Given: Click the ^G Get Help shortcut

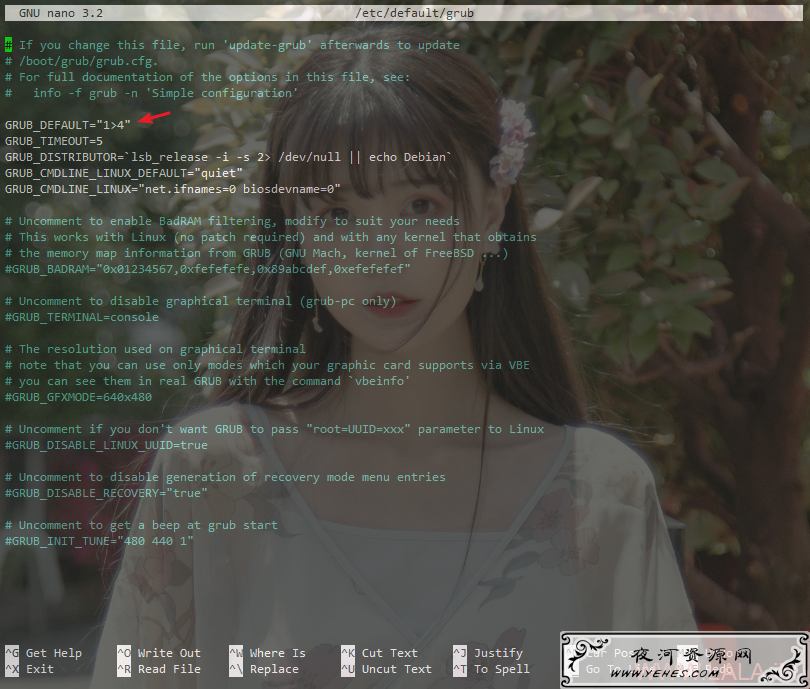Looking at the screenshot, I should (43, 653).
